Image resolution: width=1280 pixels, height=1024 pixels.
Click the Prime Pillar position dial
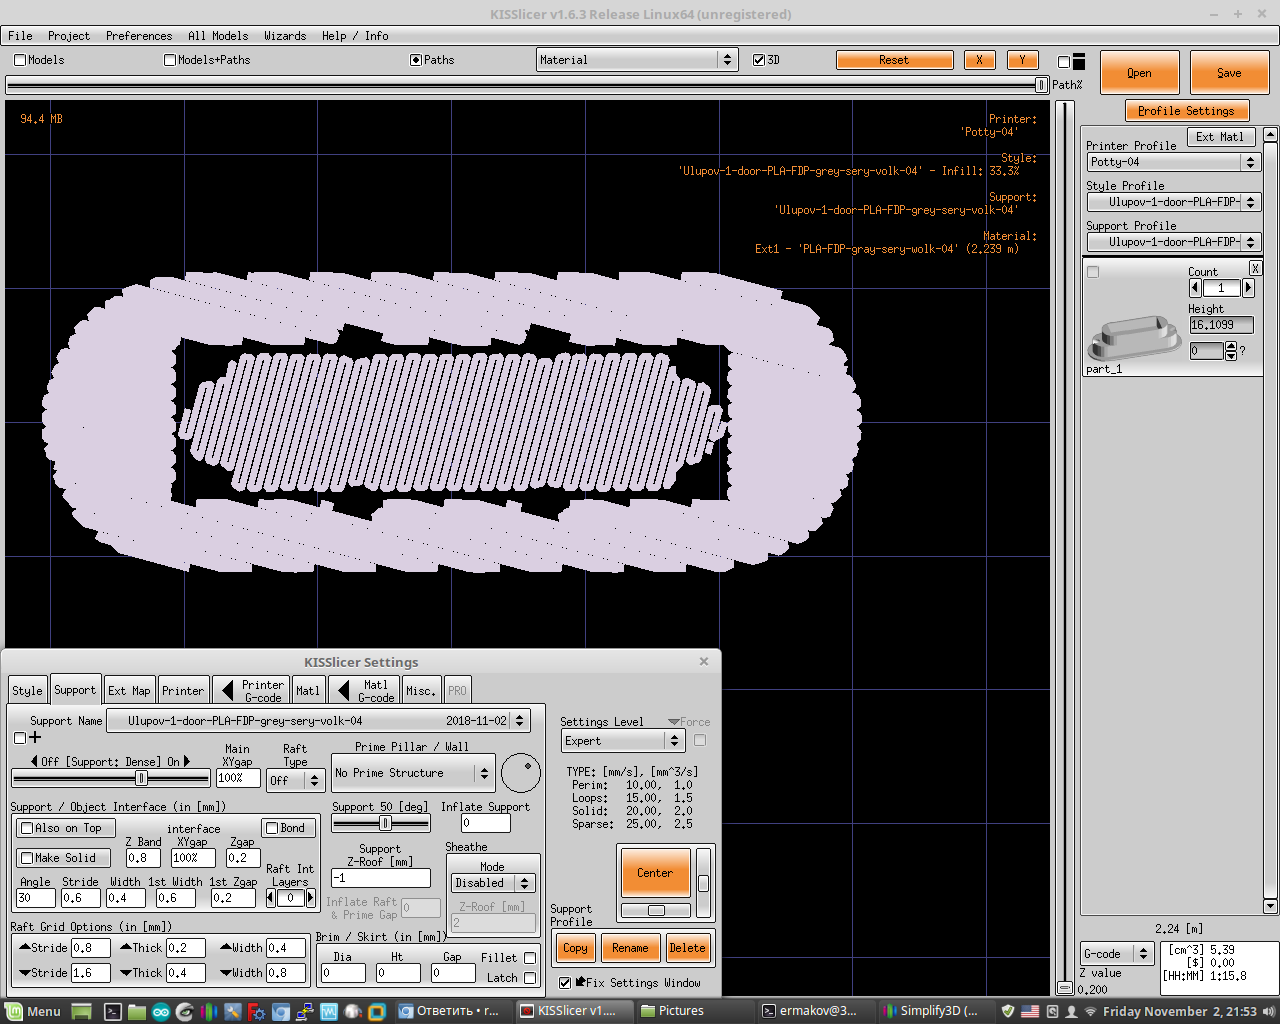pos(521,773)
